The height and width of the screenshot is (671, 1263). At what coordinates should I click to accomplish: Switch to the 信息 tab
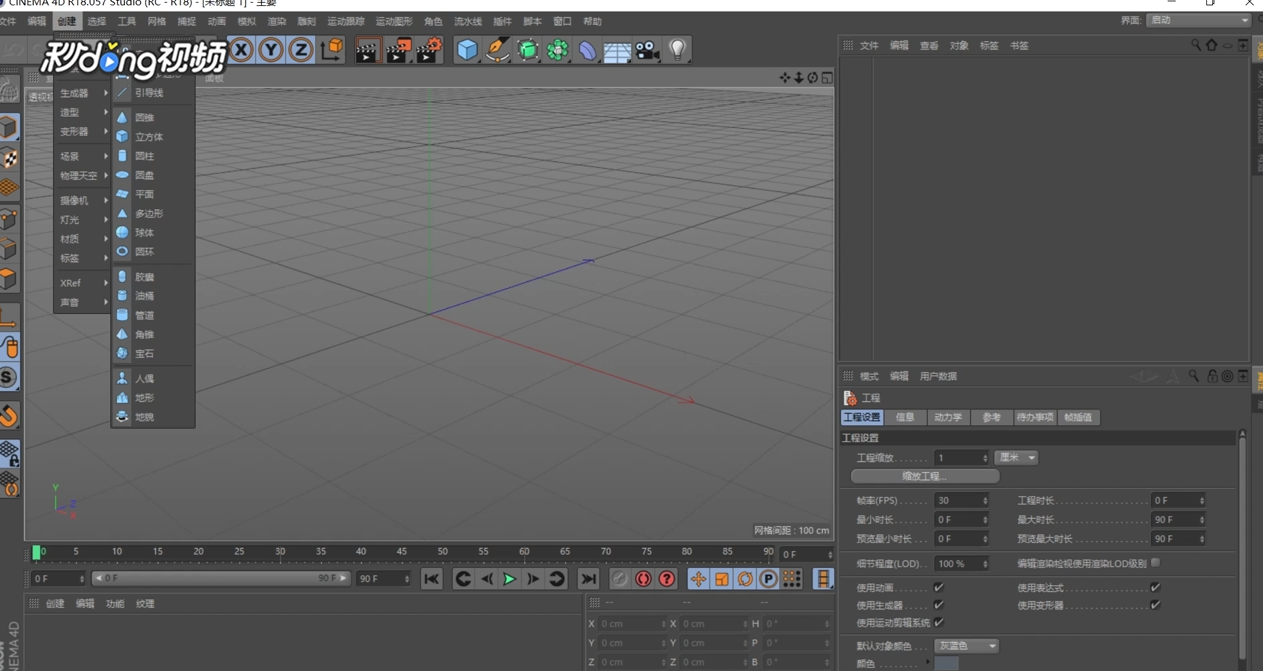(x=905, y=417)
